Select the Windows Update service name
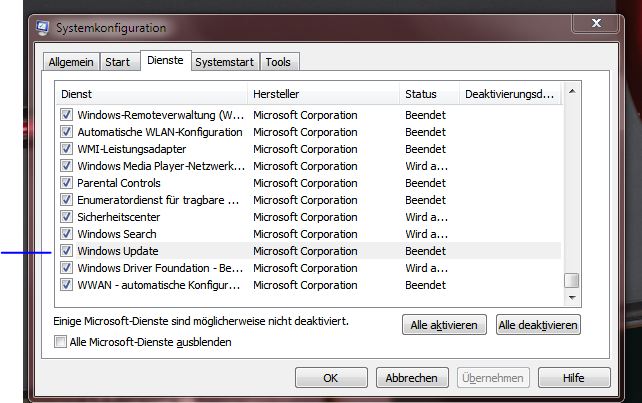 [x=118, y=251]
